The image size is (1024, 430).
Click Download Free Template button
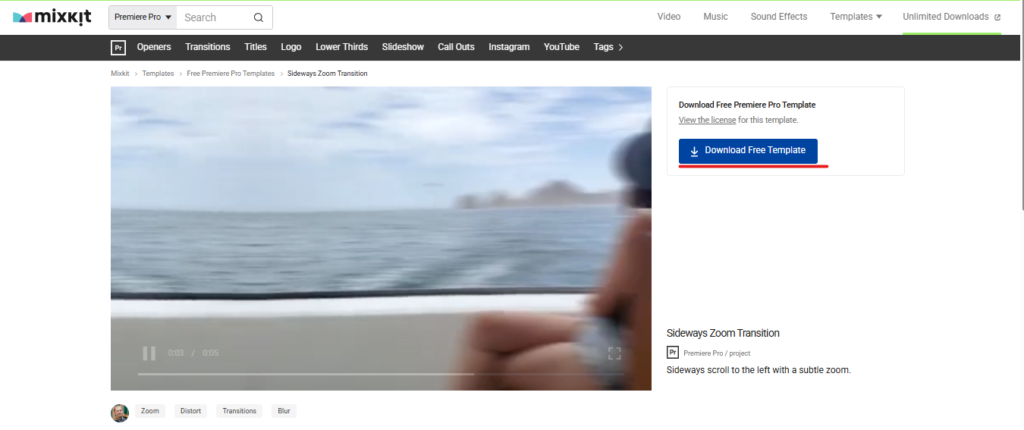click(x=747, y=151)
